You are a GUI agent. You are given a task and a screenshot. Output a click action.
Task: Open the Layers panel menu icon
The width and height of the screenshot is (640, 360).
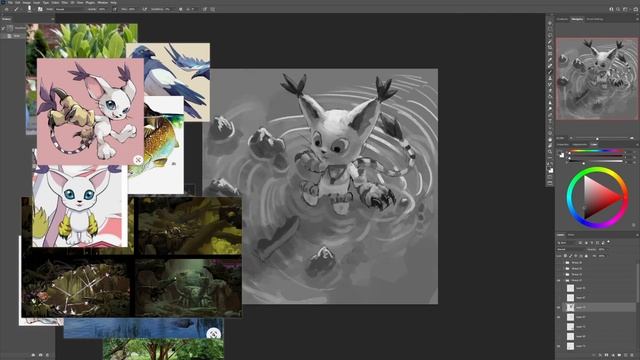[x=638, y=235]
